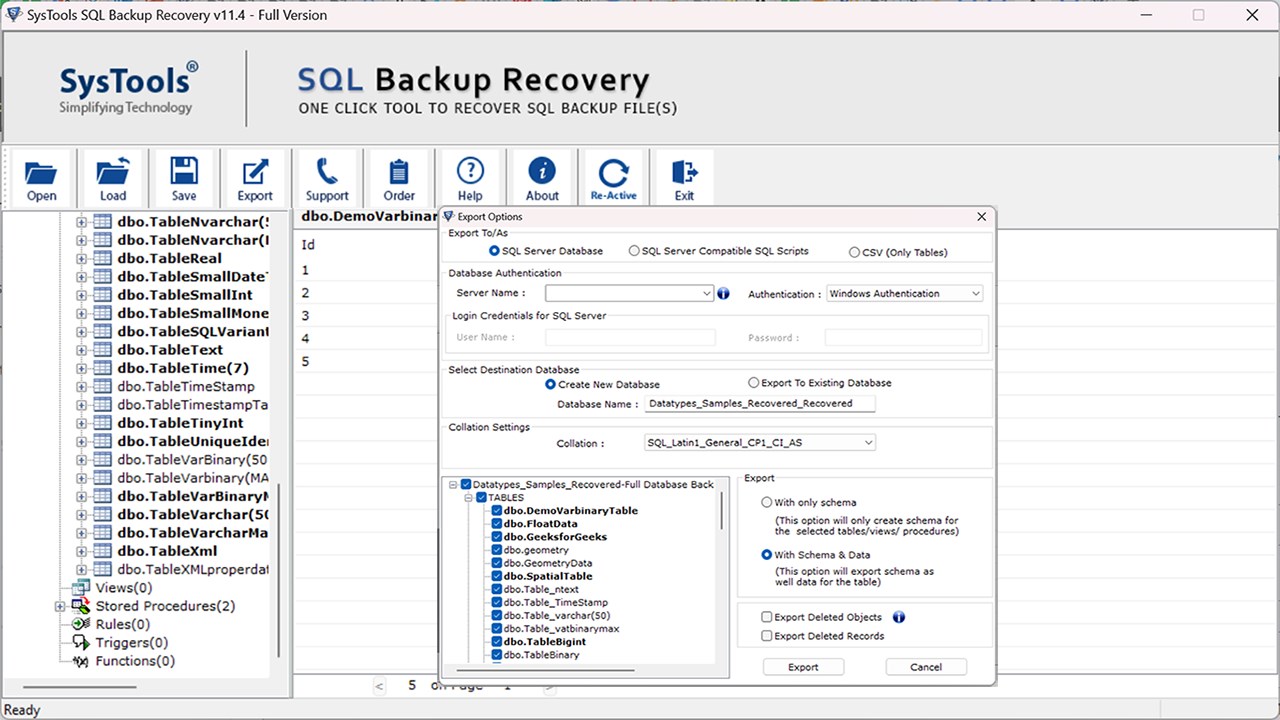Click the Re-Active refresh icon
1280x720 pixels.
click(x=613, y=171)
